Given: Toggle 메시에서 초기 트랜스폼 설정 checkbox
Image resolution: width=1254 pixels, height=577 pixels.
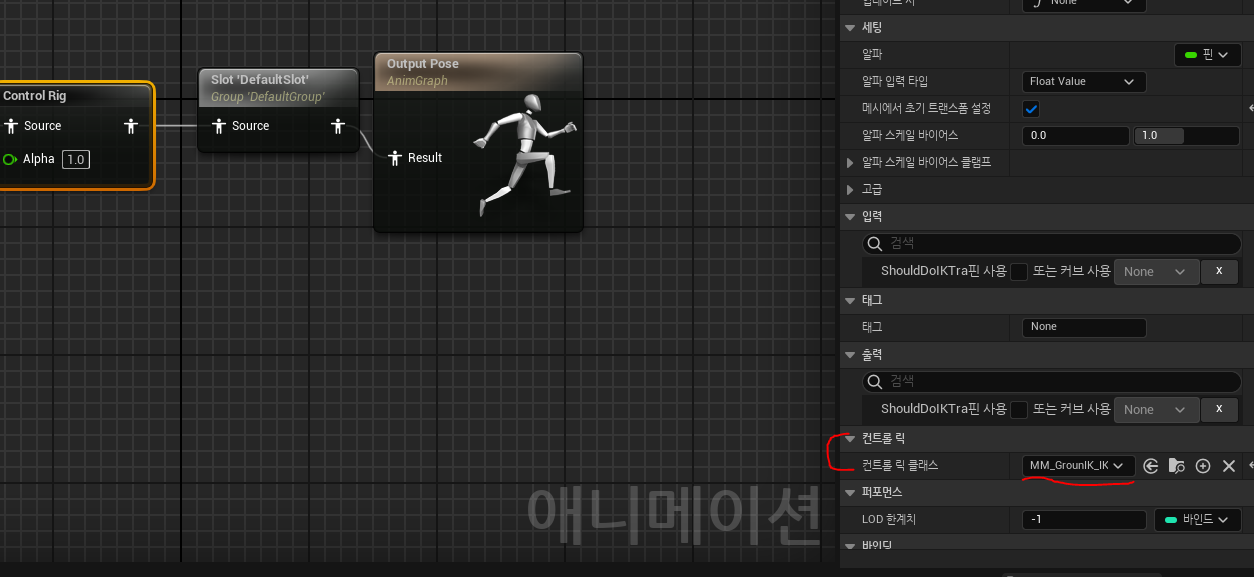Looking at the screenshot, I should click(1031, 108).
